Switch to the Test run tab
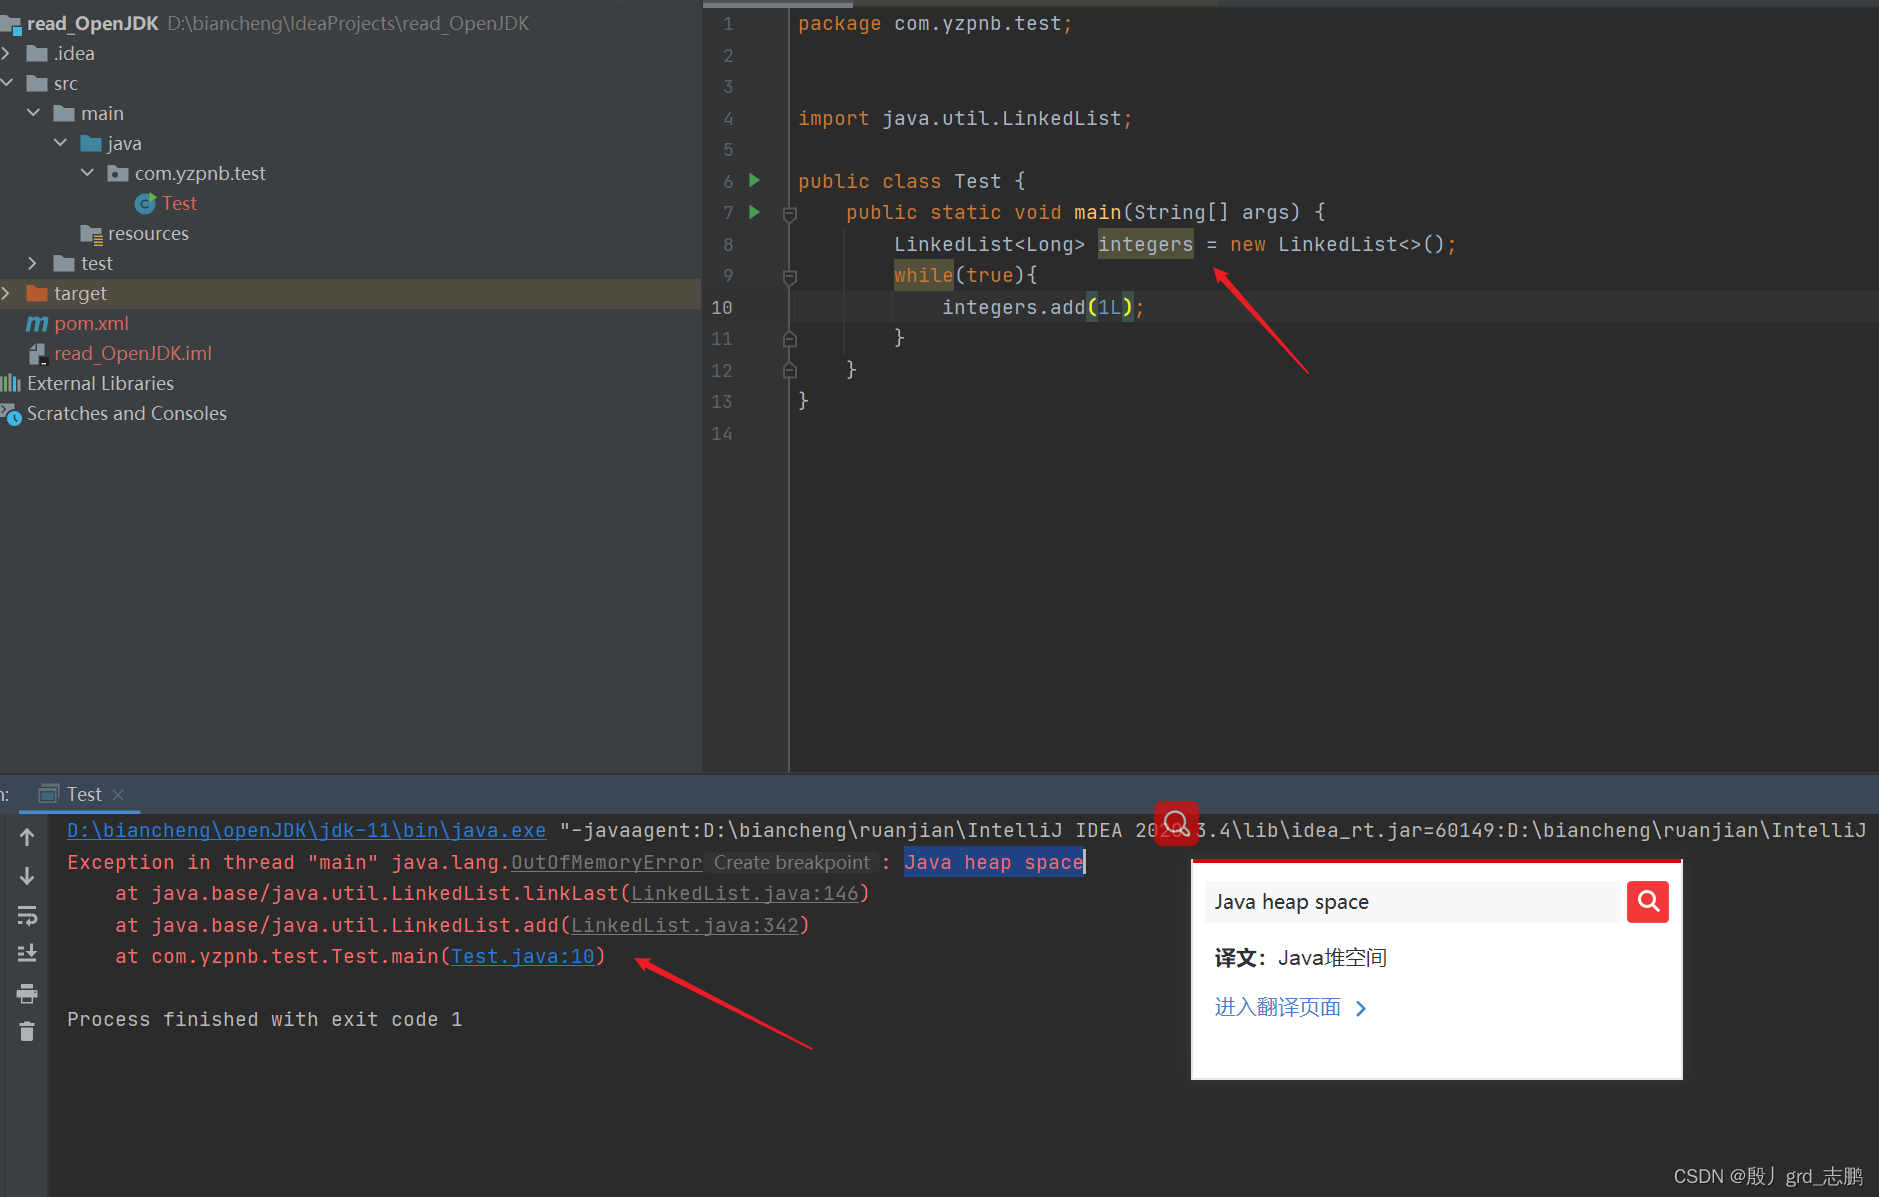The width and height of the screenshot is (1879, 1197). [x=82, y=794]
